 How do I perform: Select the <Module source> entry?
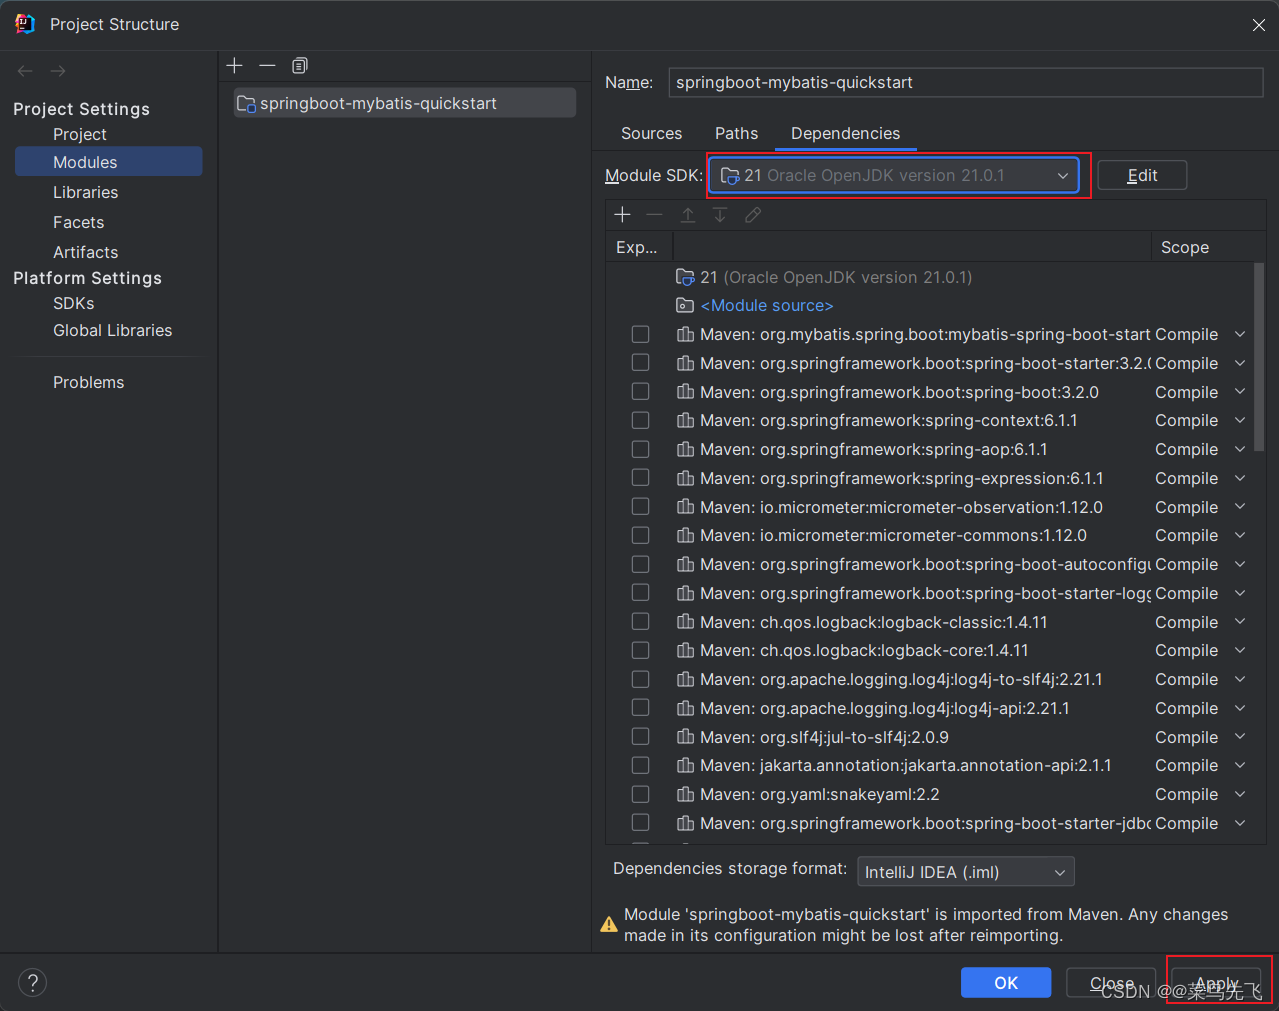tap(767, 305)
